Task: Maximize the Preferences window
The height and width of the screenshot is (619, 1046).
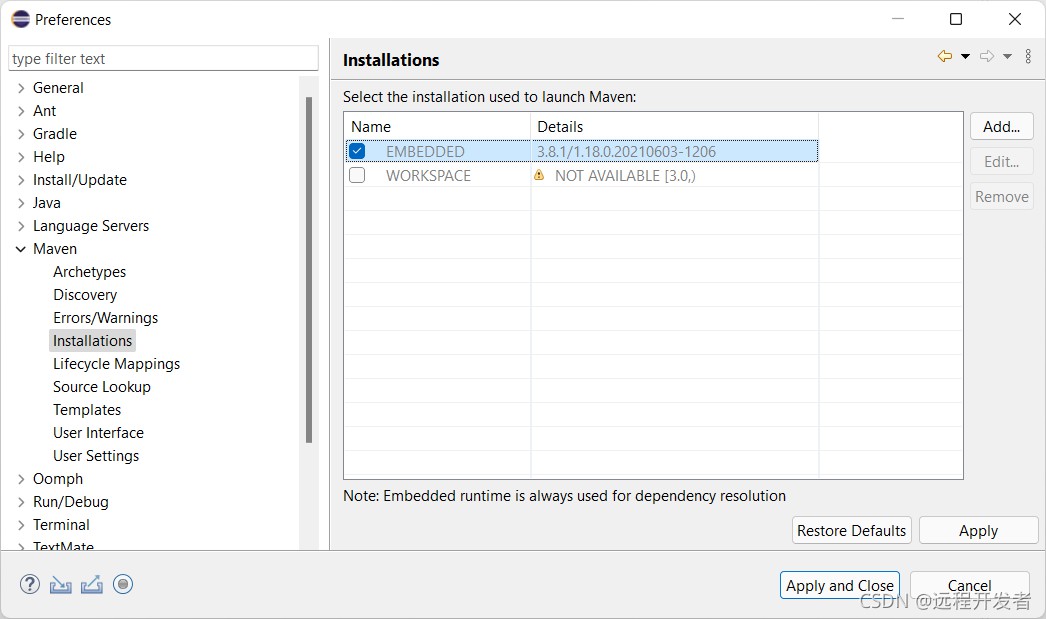Action: [x=956, y=19]
